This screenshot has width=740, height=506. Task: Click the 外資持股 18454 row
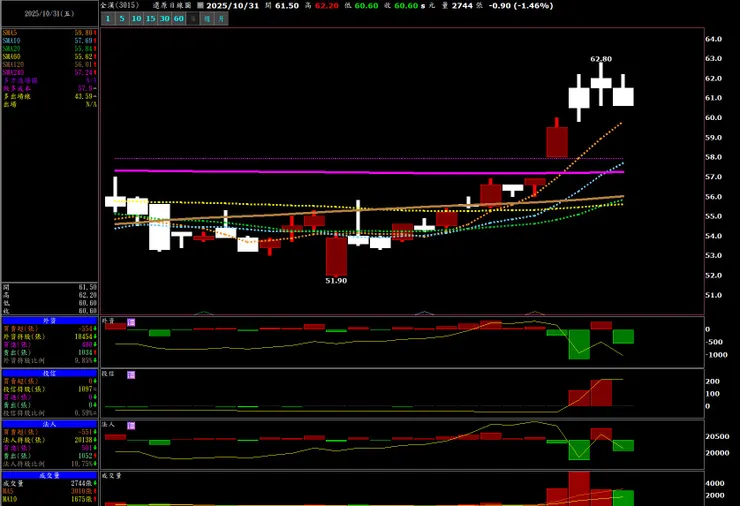point(50,337)
